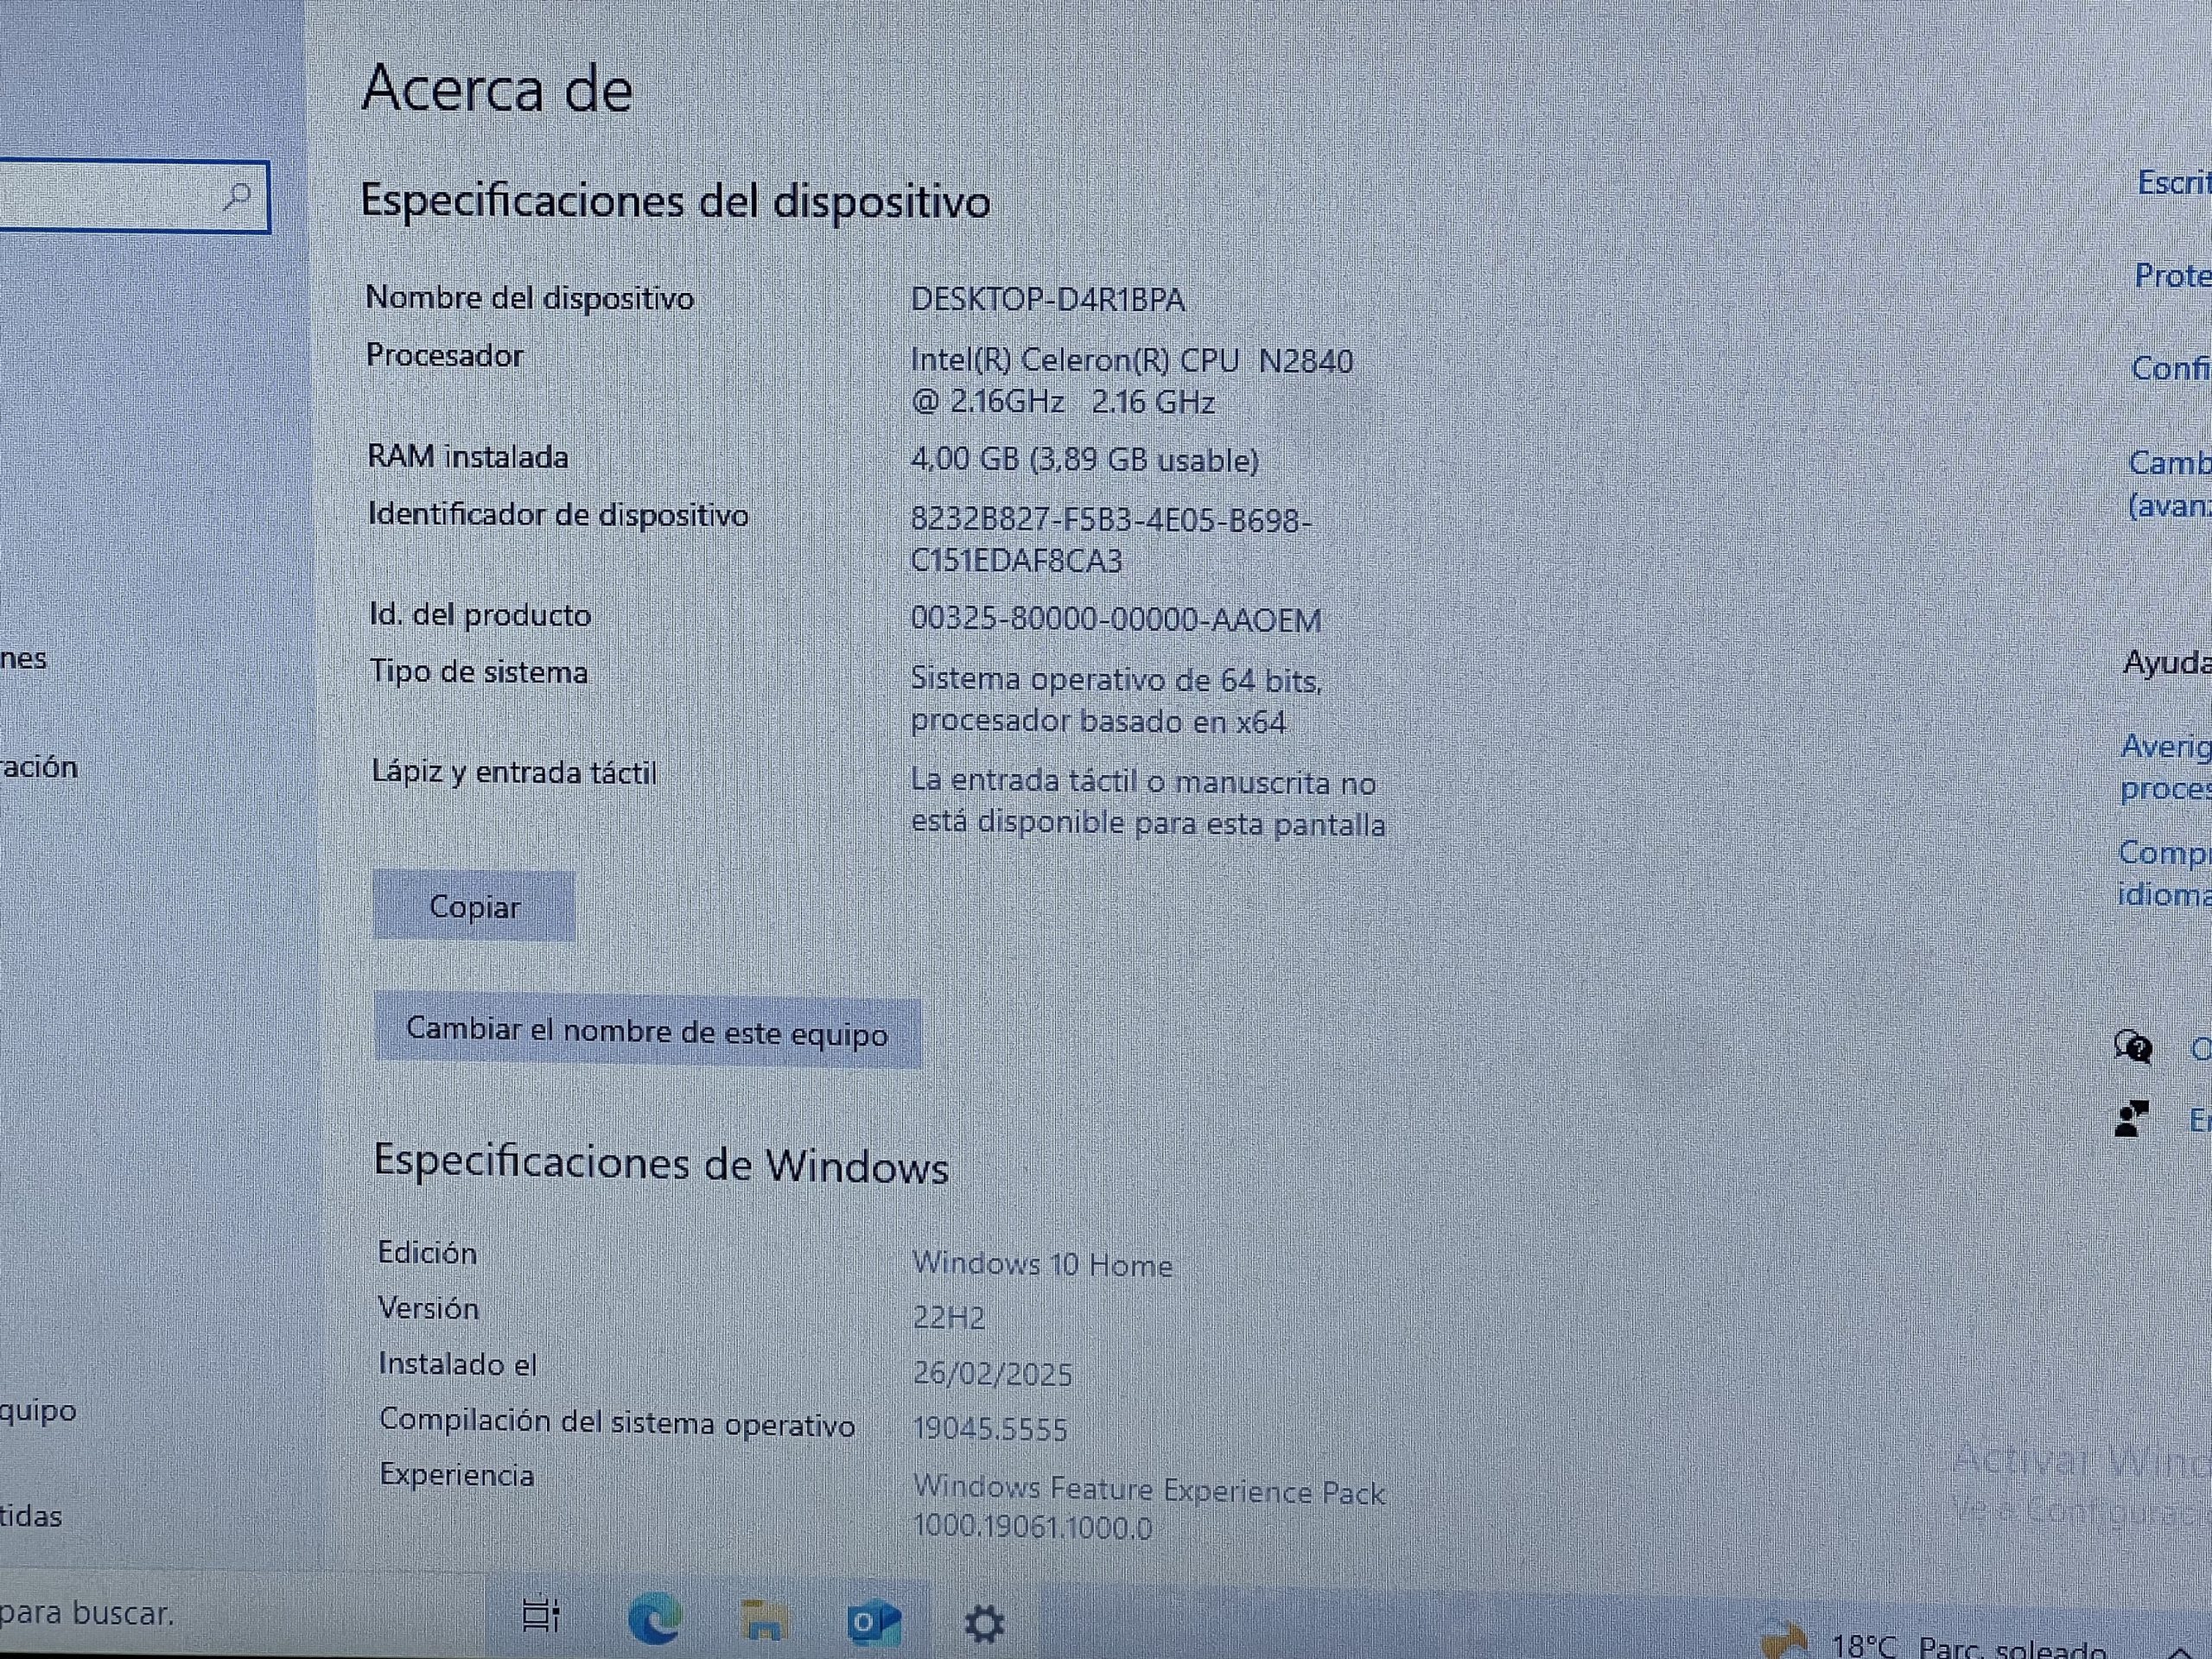Click Cambiar el nombre de este equipo

point(647,1031)
